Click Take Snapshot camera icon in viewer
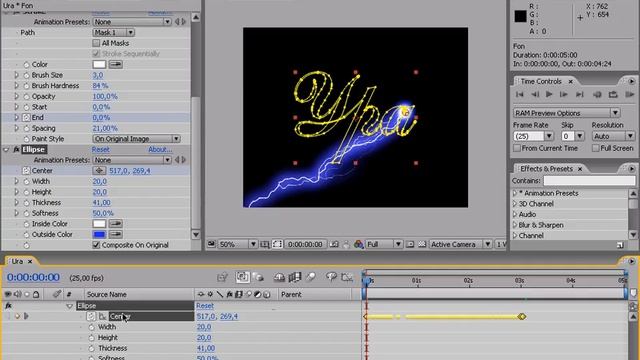Image resolution: width=640 pixels, height=360 pixels. click(334, 244)
